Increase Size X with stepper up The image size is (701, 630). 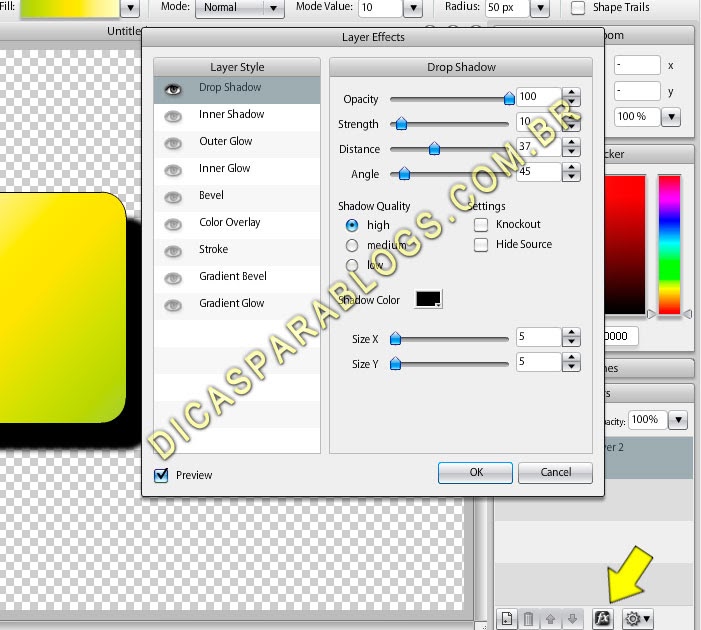pyautogui.click(x=571, y=333)
